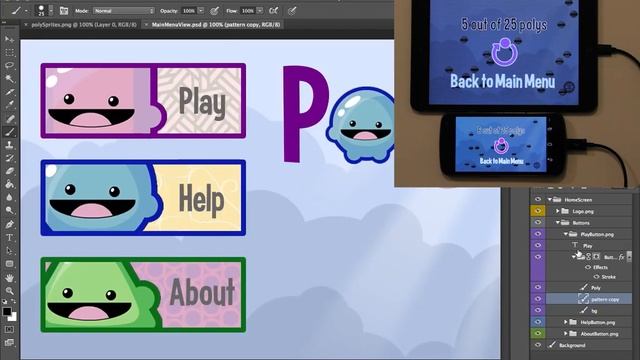Hide the pattern copy layer
Screen dimensions: 640x360
(538, 299)
